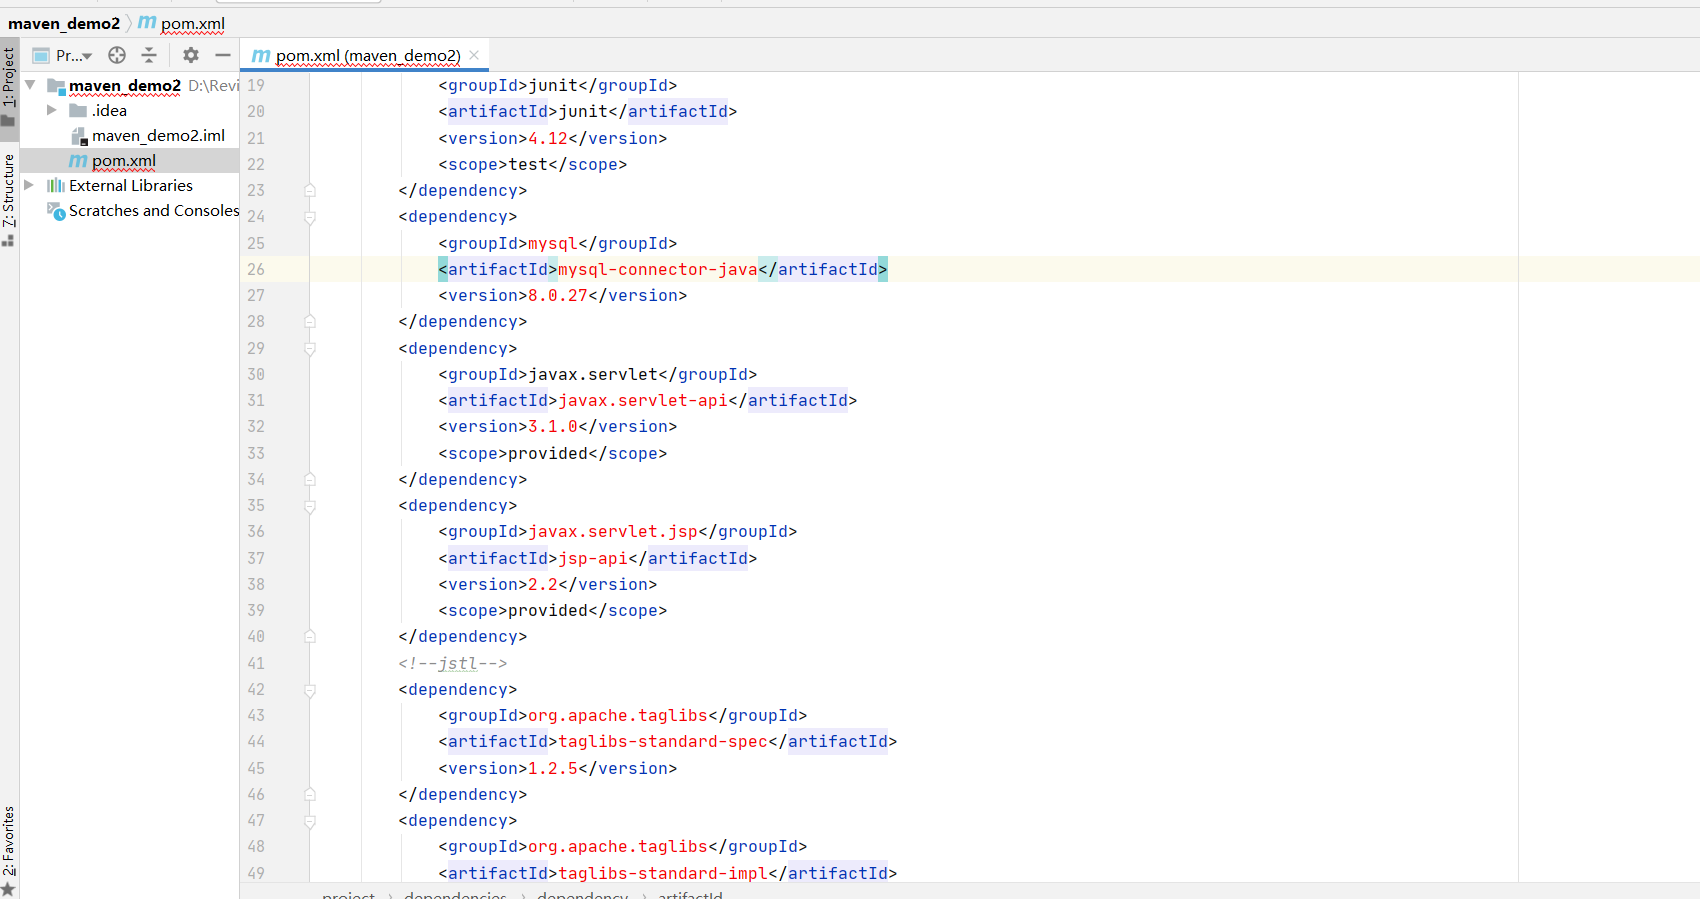Click the fold marker on line 28
Screen dimensions: 1700x899
pos(310,321)
